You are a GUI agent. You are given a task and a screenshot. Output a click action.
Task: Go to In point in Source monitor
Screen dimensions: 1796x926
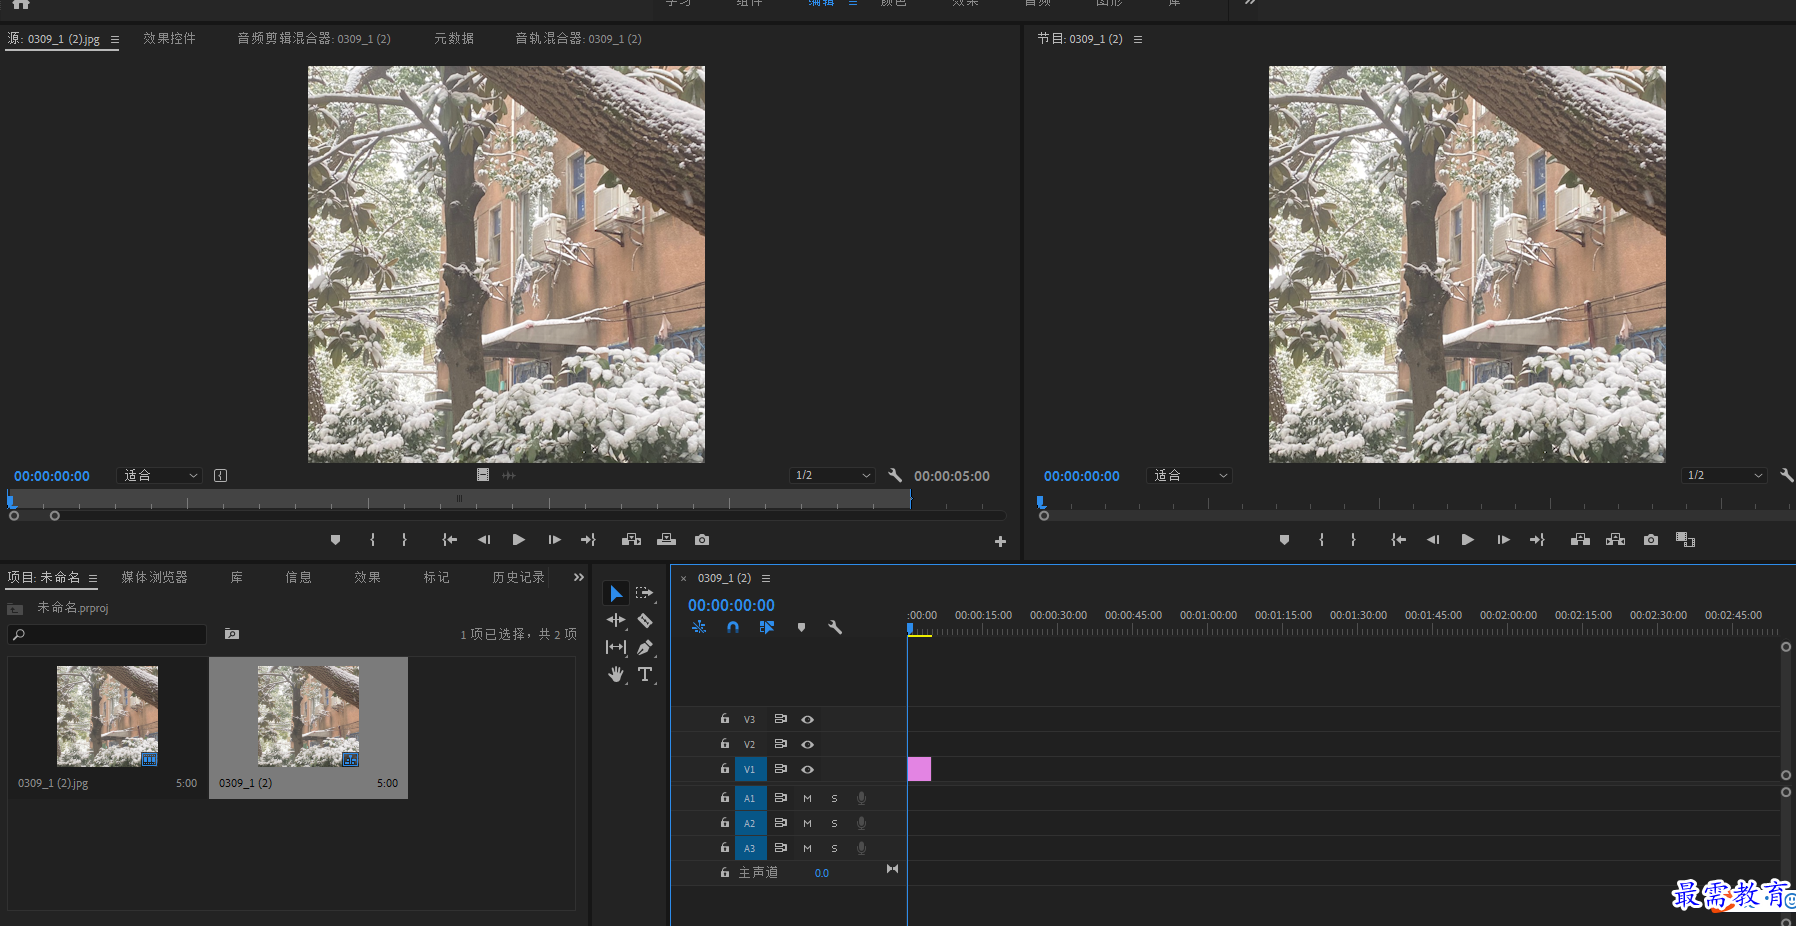(450, 540)
